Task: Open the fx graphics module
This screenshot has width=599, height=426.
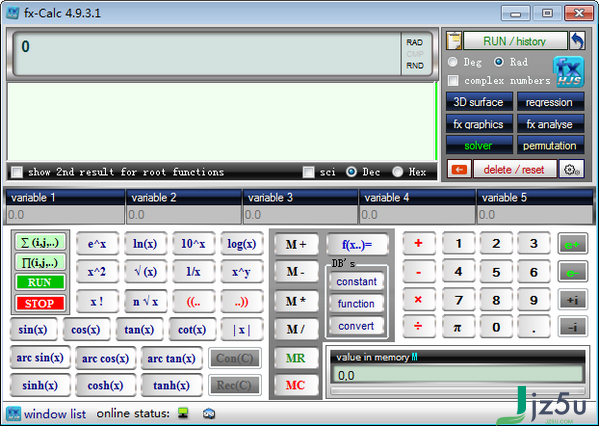Action: pyautogui.click(x=479, y=124)
